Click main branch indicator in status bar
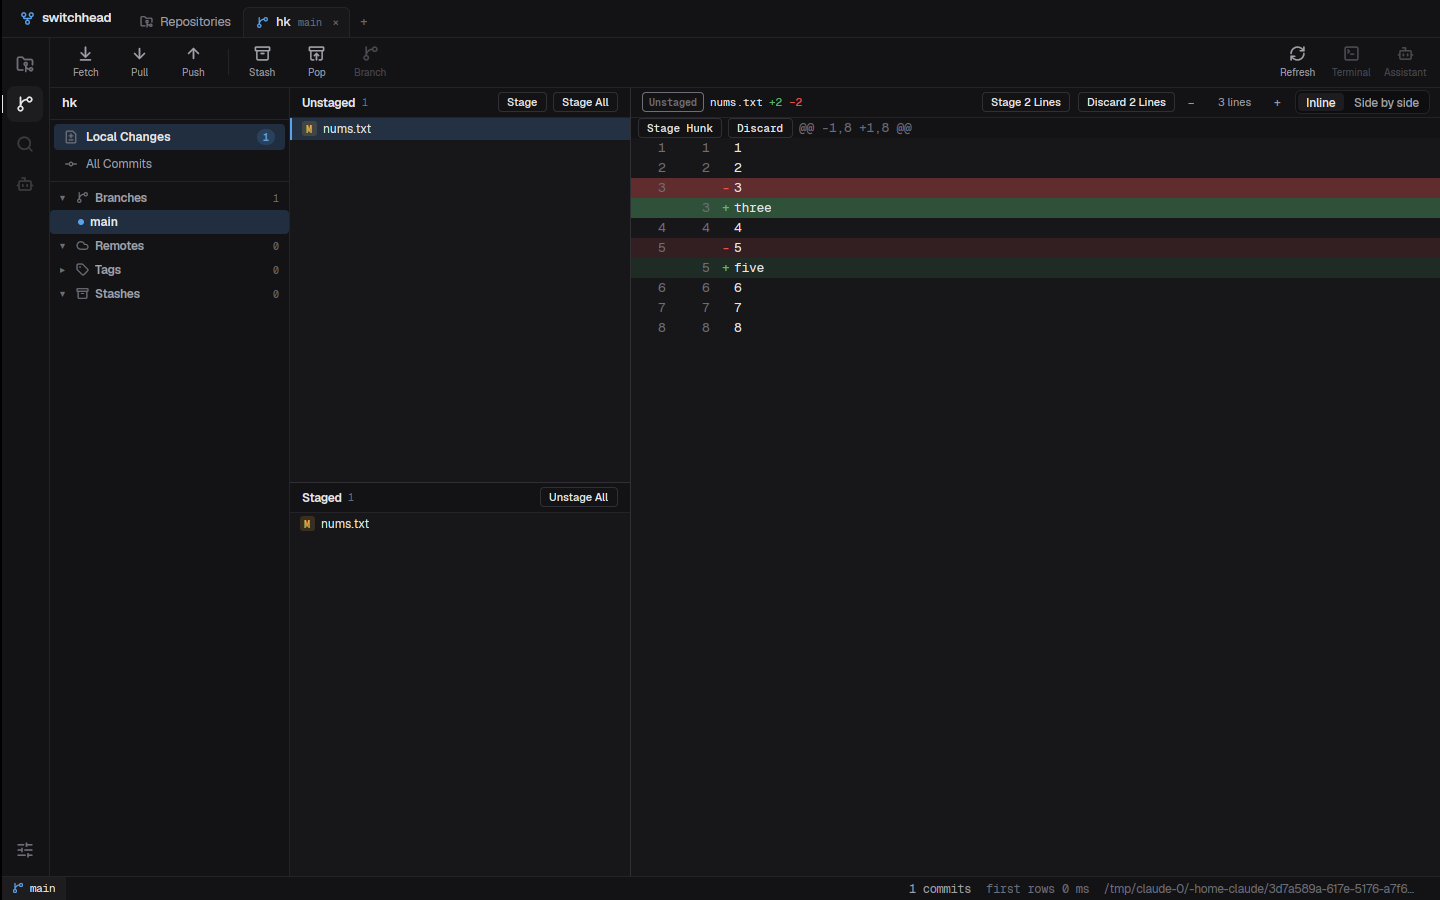 pyautogui.click(x=34, y=888)
